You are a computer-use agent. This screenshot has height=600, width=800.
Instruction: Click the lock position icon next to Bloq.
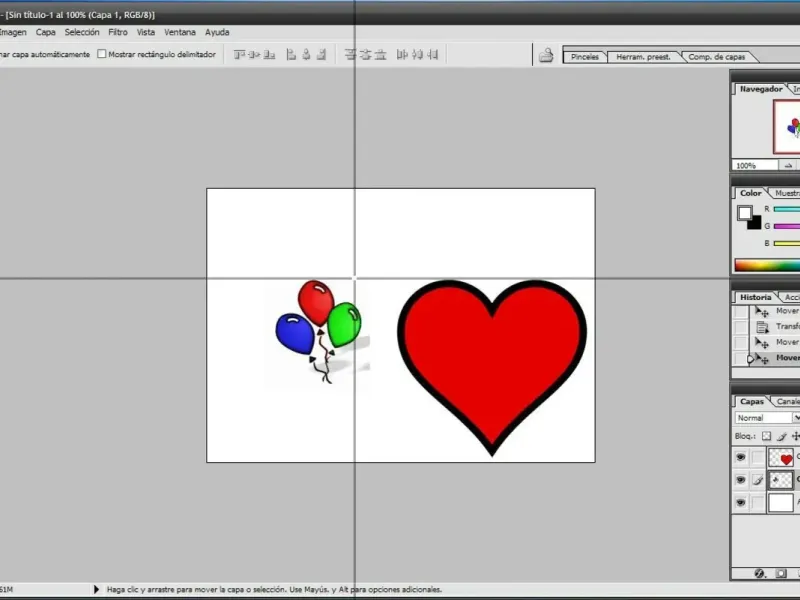pos(795,436)
